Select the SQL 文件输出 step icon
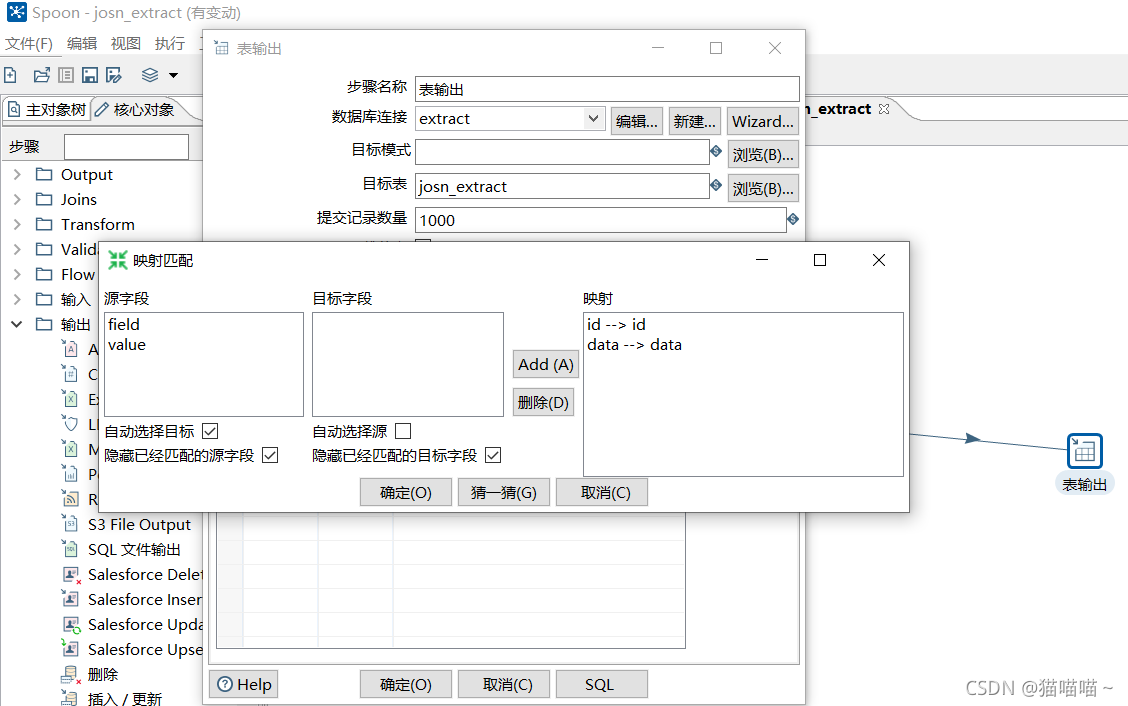The image size is (1128, 706). coord(70,549)
